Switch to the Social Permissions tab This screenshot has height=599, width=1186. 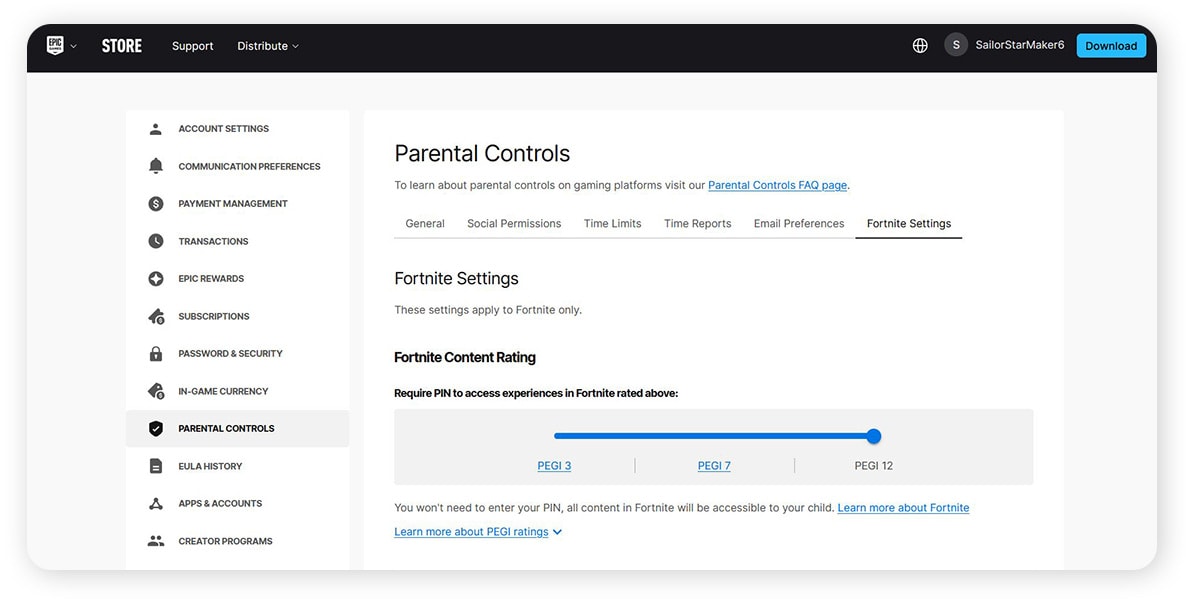(x=514, y=224)
